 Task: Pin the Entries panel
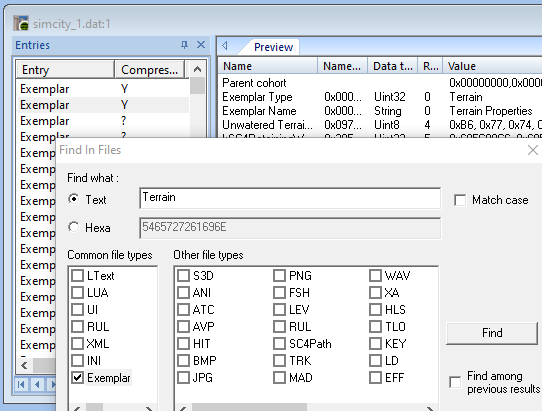pos(185,45)
